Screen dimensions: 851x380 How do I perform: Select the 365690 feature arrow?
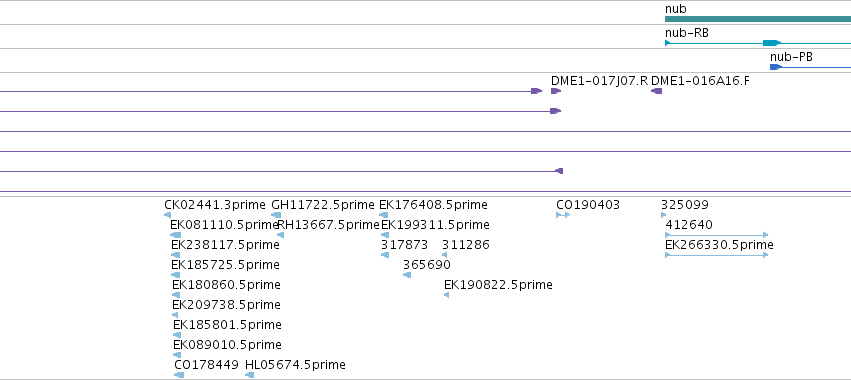coord(407,275)
